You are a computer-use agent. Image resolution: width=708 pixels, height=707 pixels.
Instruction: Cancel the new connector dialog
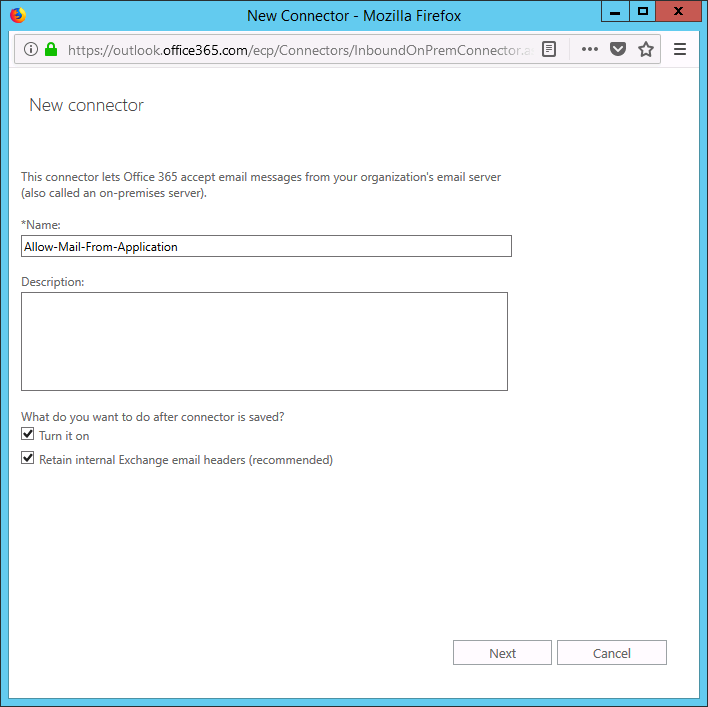click(x=611, y=652)
